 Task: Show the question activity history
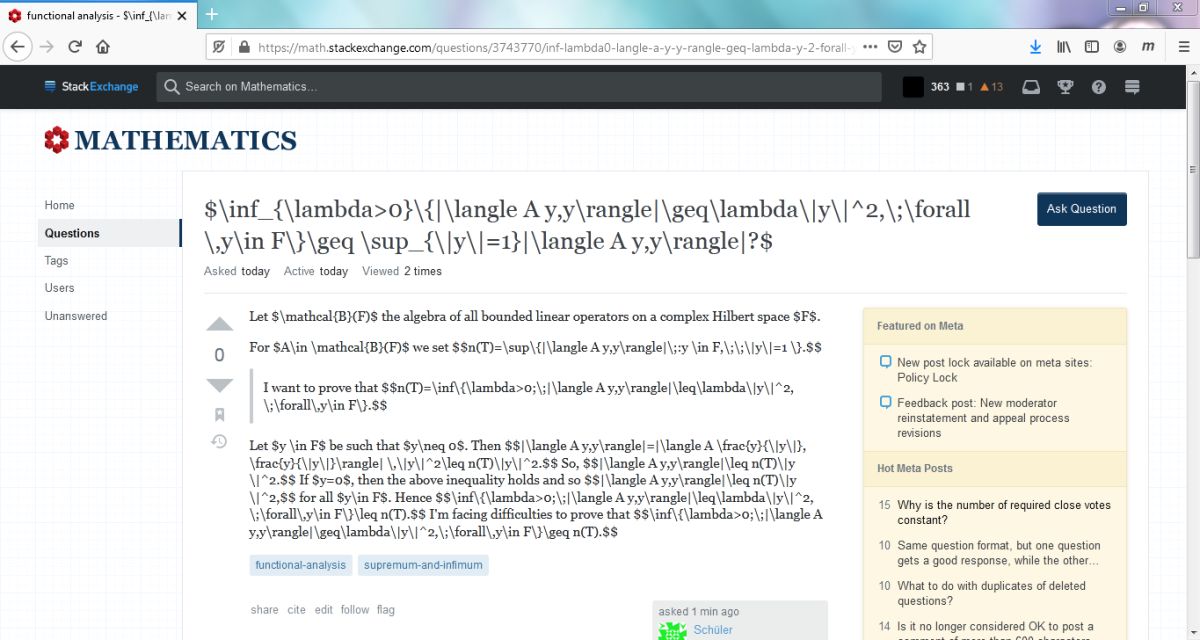tap(220, 441)
